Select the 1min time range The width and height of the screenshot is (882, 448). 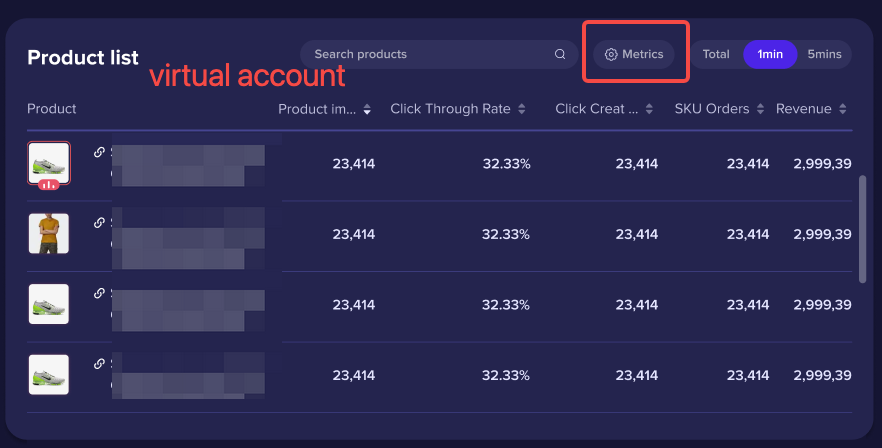[770, 54]
